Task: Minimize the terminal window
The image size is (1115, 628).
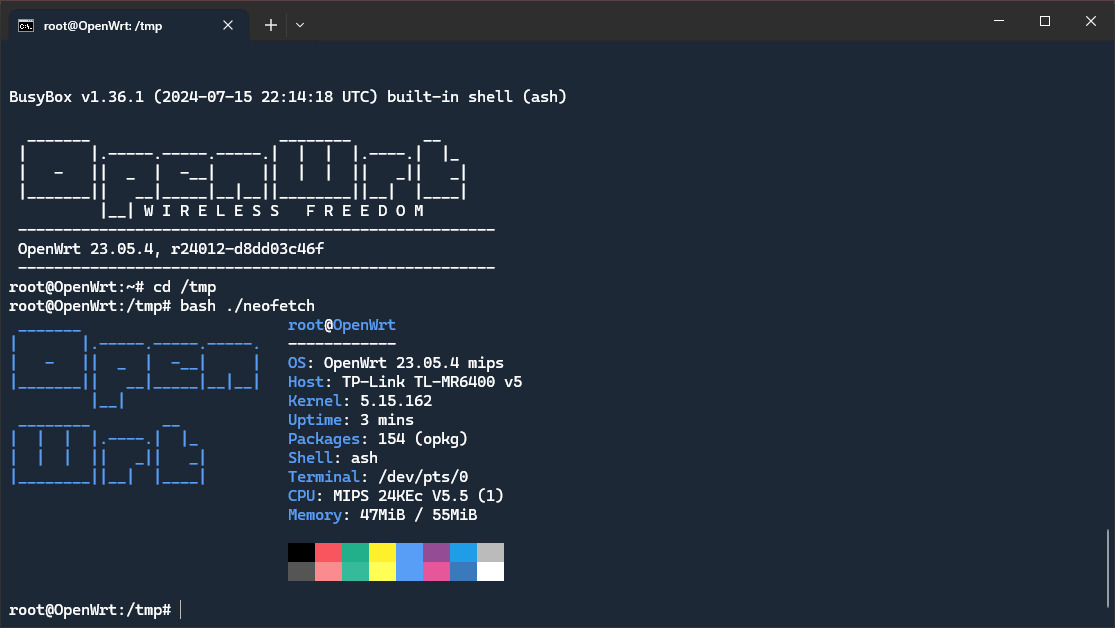Action: 998,21
